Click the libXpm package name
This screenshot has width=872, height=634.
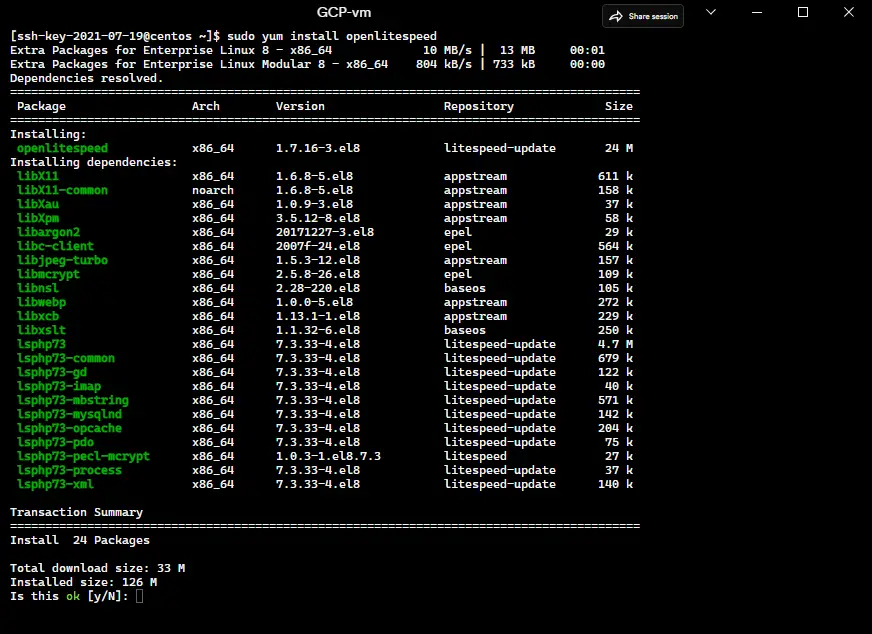[37, 218]
